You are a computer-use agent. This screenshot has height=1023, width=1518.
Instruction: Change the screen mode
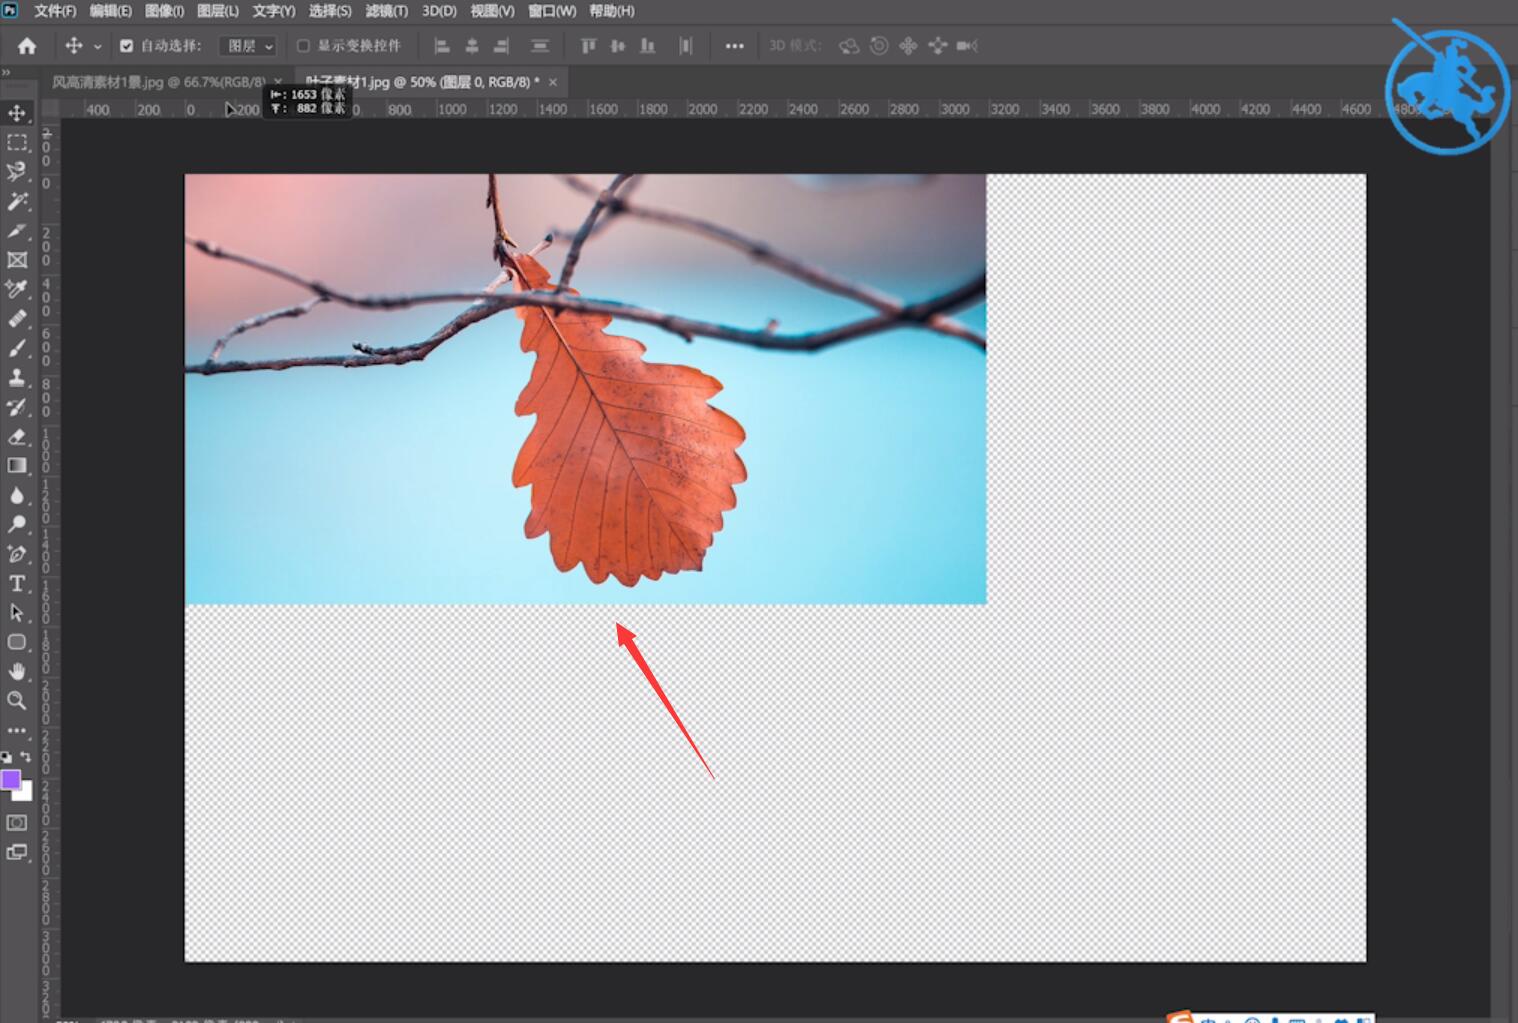(17, 852)
